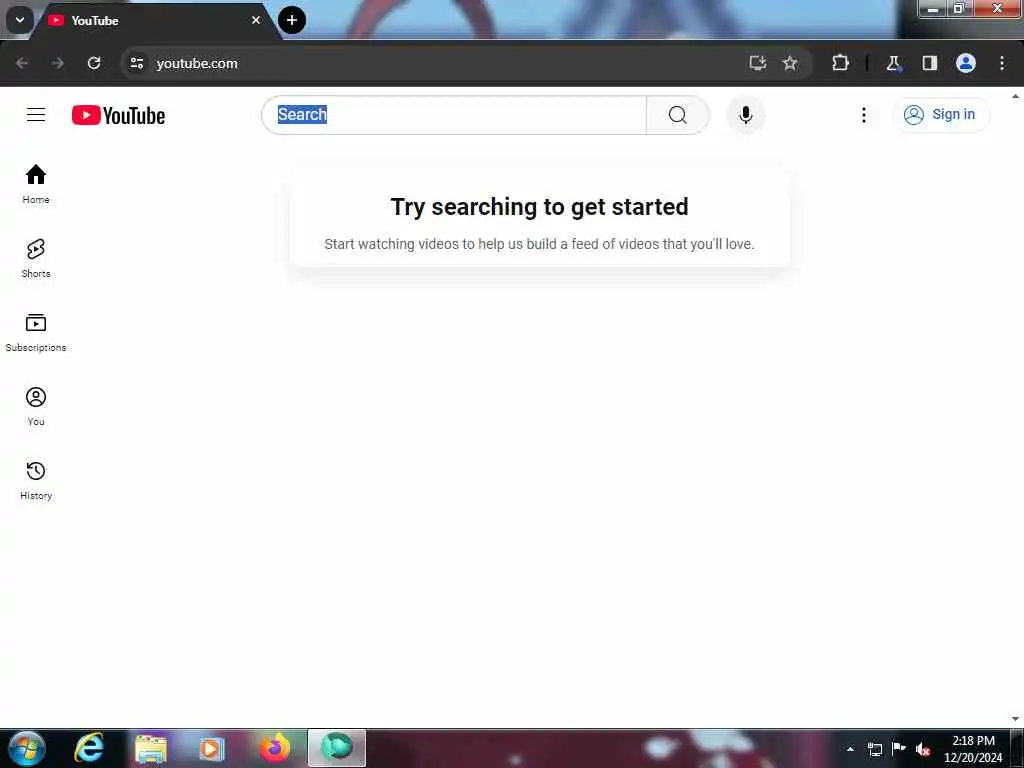Click the browser back arrow
The height and width of the screenshot is (768, 1024).
click(22, 63)
